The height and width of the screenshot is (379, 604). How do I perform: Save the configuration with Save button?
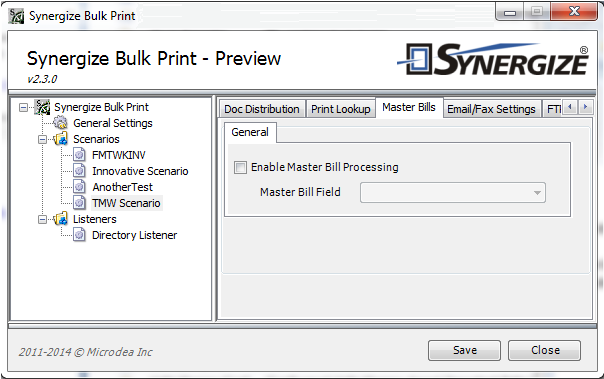(465, 350)
